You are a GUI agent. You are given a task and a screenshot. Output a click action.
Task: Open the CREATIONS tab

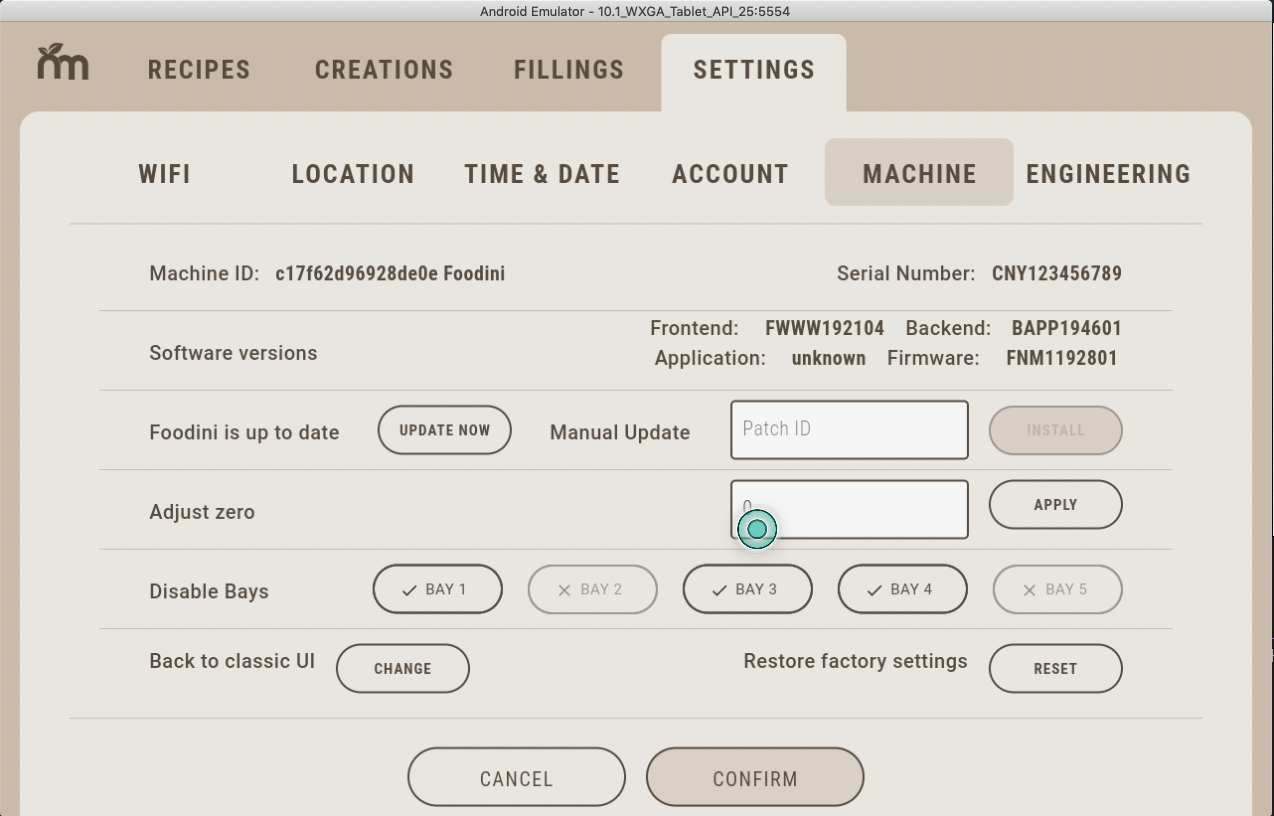pyautogui.click(x=383, y=69)
